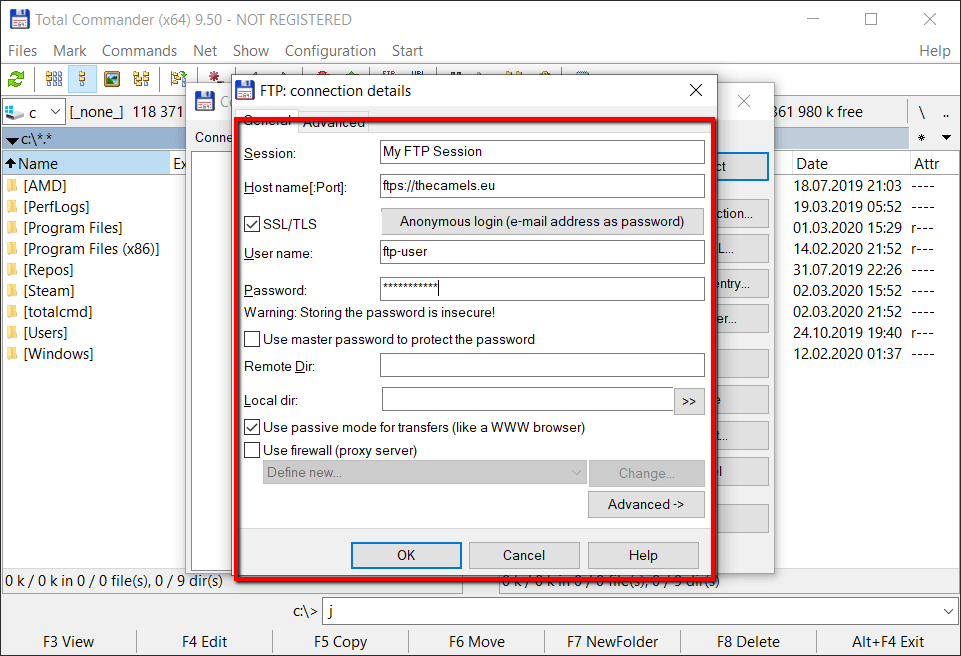Open the [PerfLogs] folder icon
The height and width of the screenshot is (656, 961).
point(12,207)
